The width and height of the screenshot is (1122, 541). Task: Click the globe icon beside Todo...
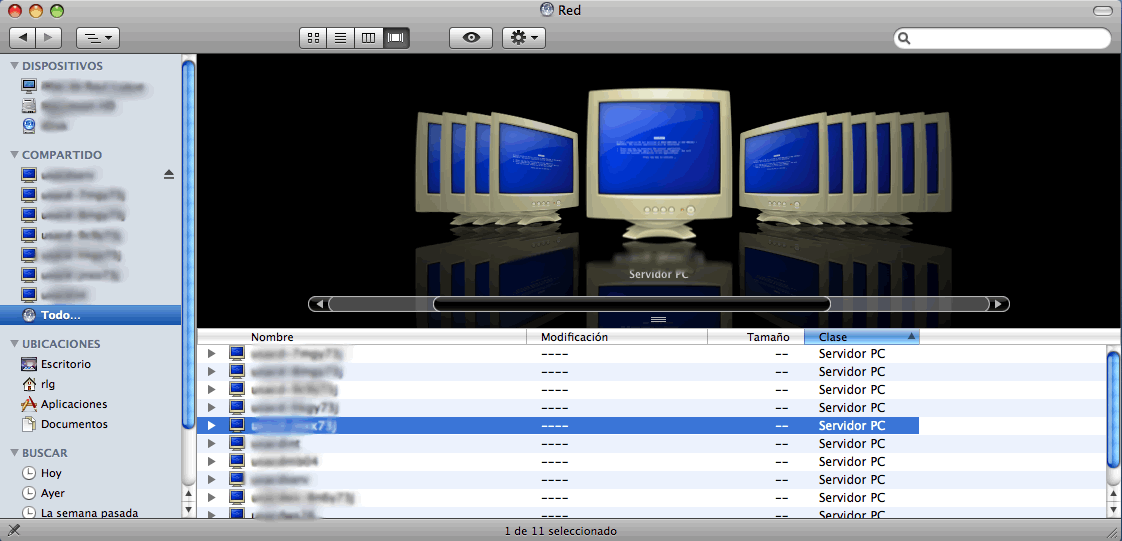(29, 315)
